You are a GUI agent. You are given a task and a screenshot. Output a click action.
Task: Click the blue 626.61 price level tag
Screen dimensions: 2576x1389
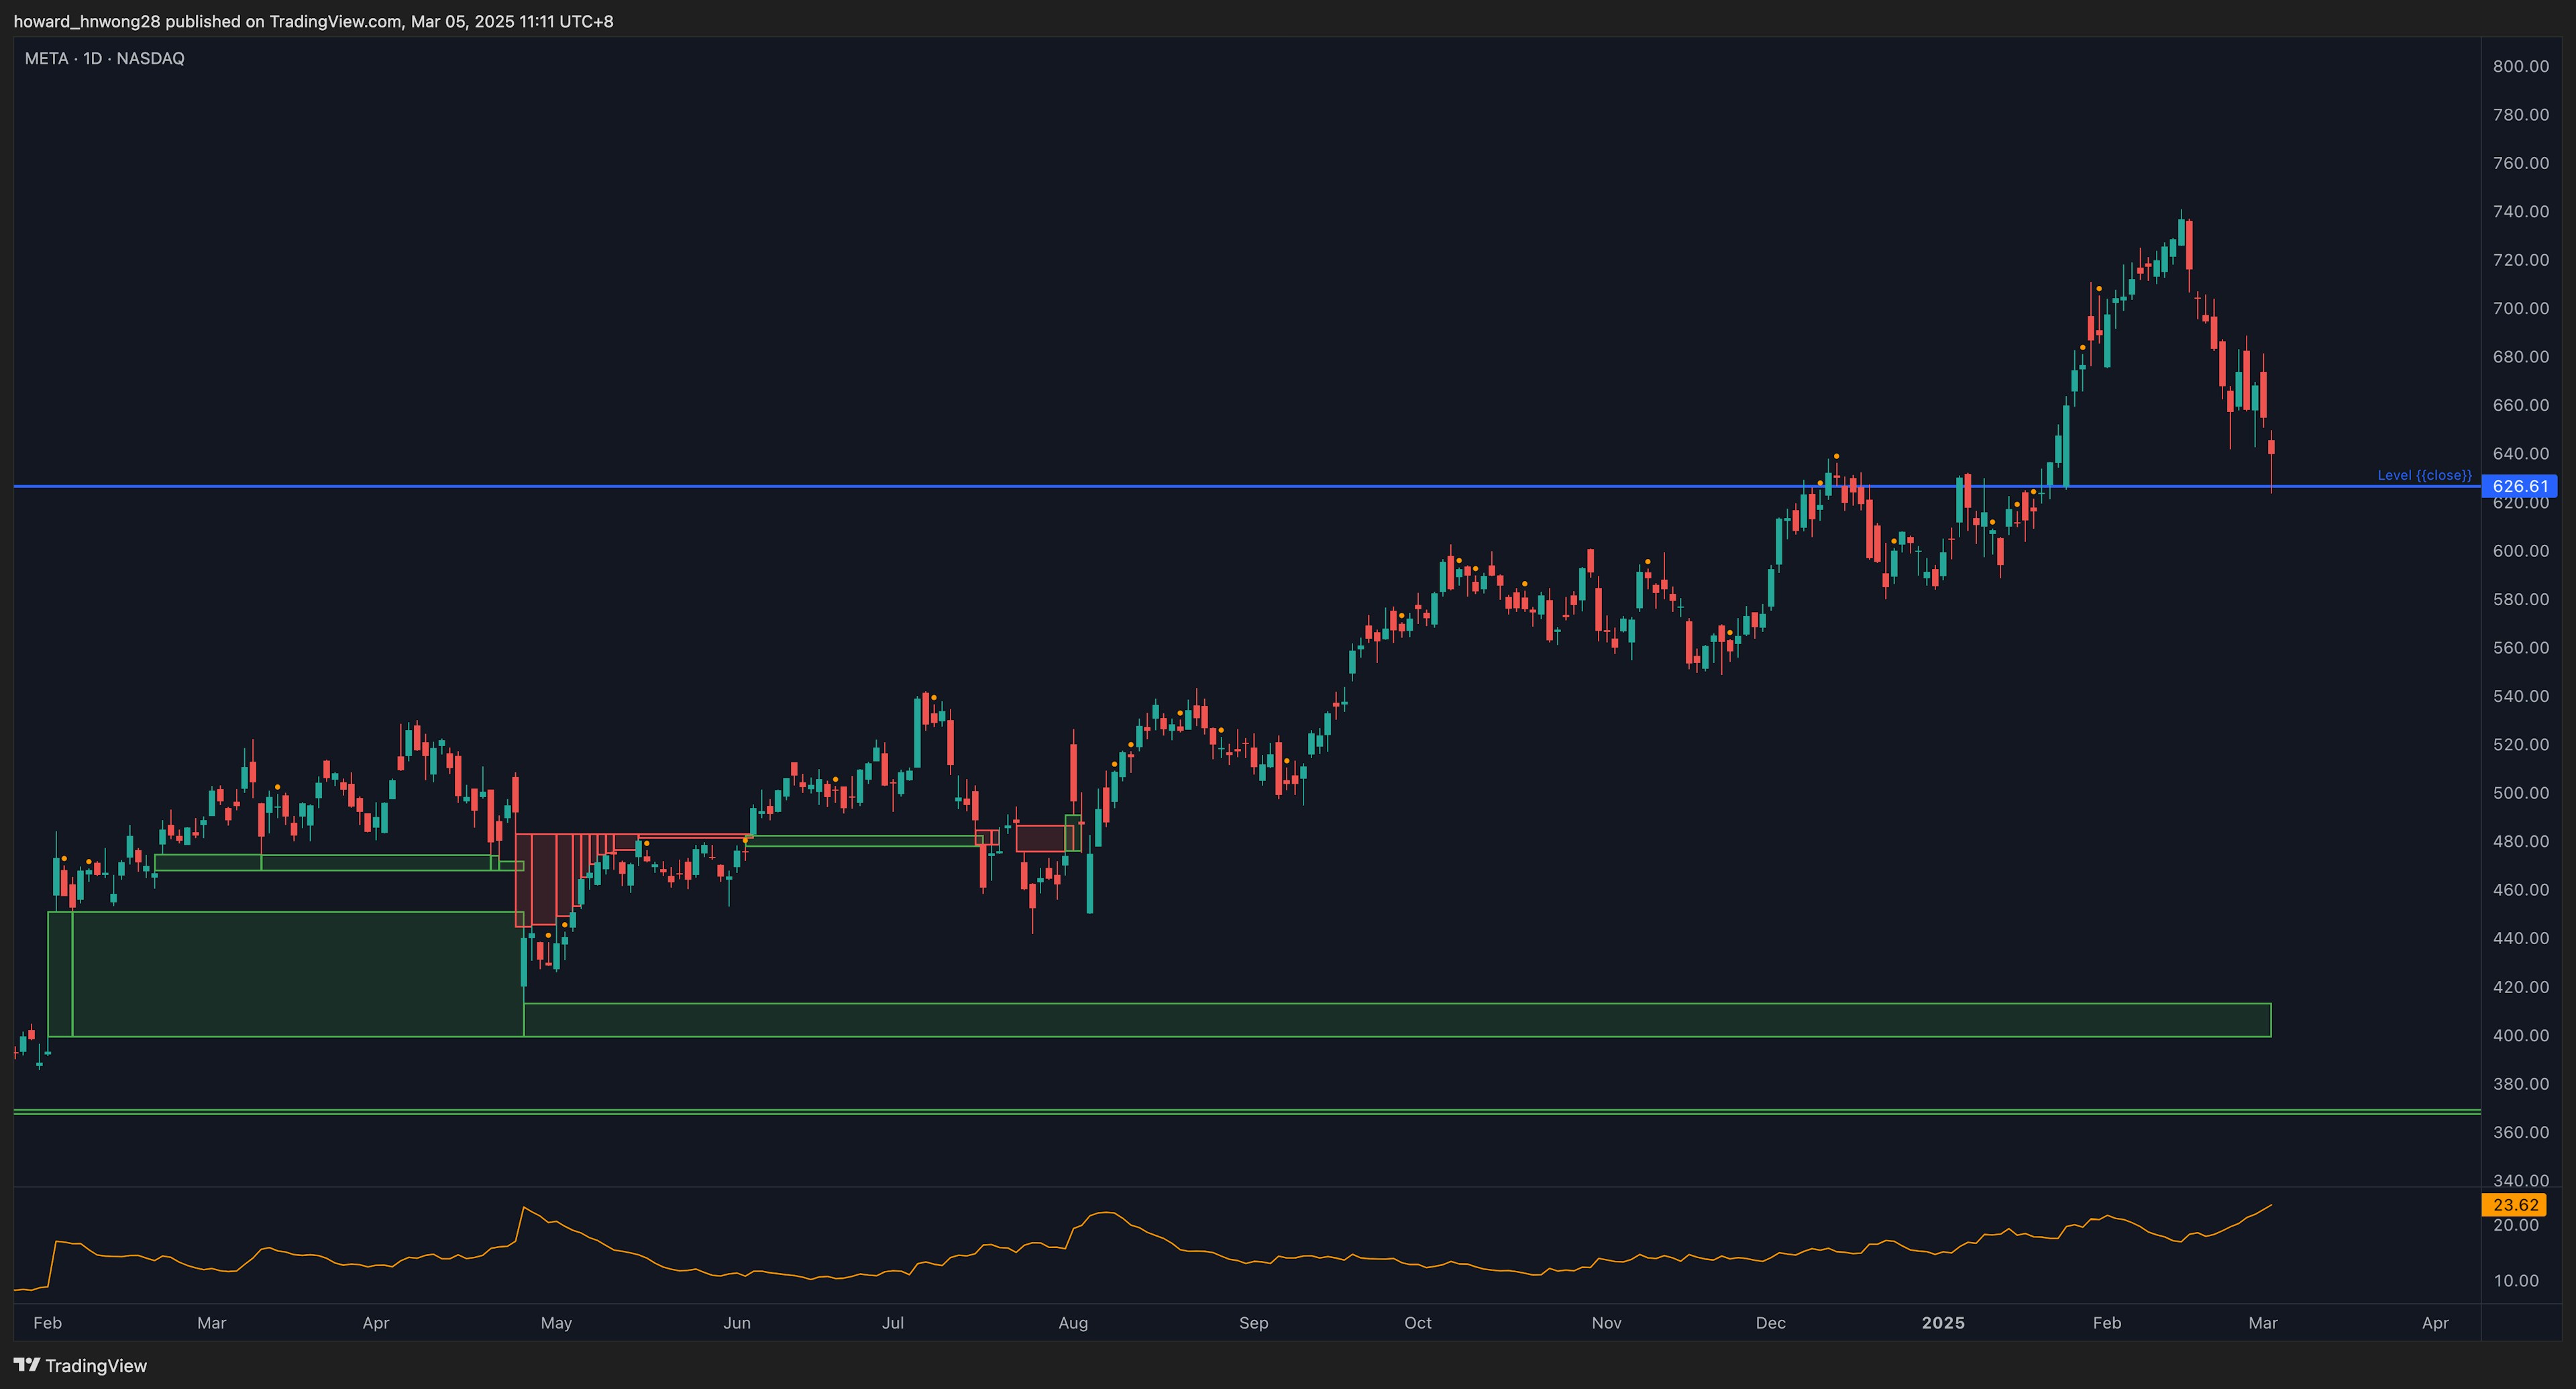click(2520, 486)
